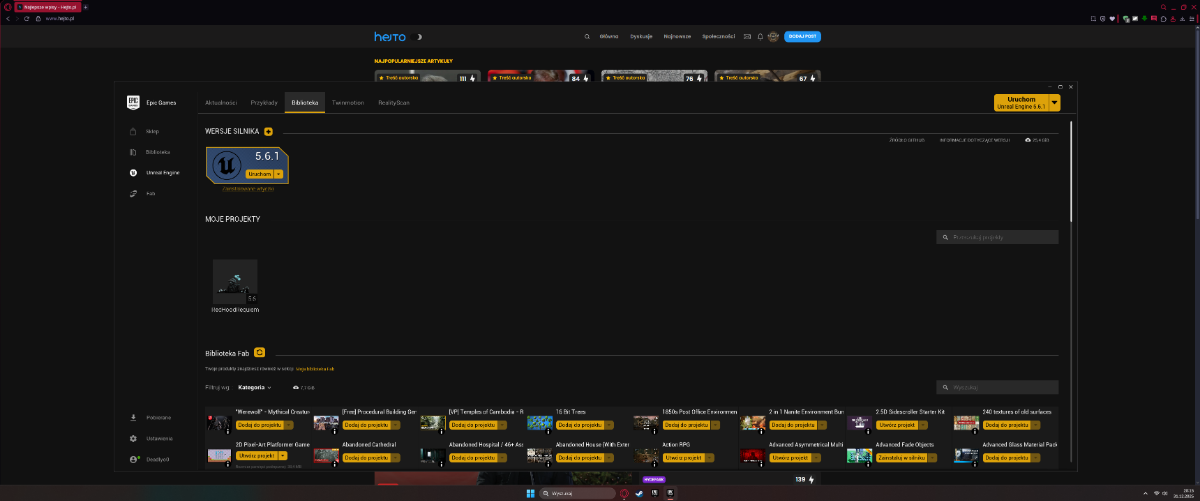Open Pobierane downloads in the sidebar

158,417
